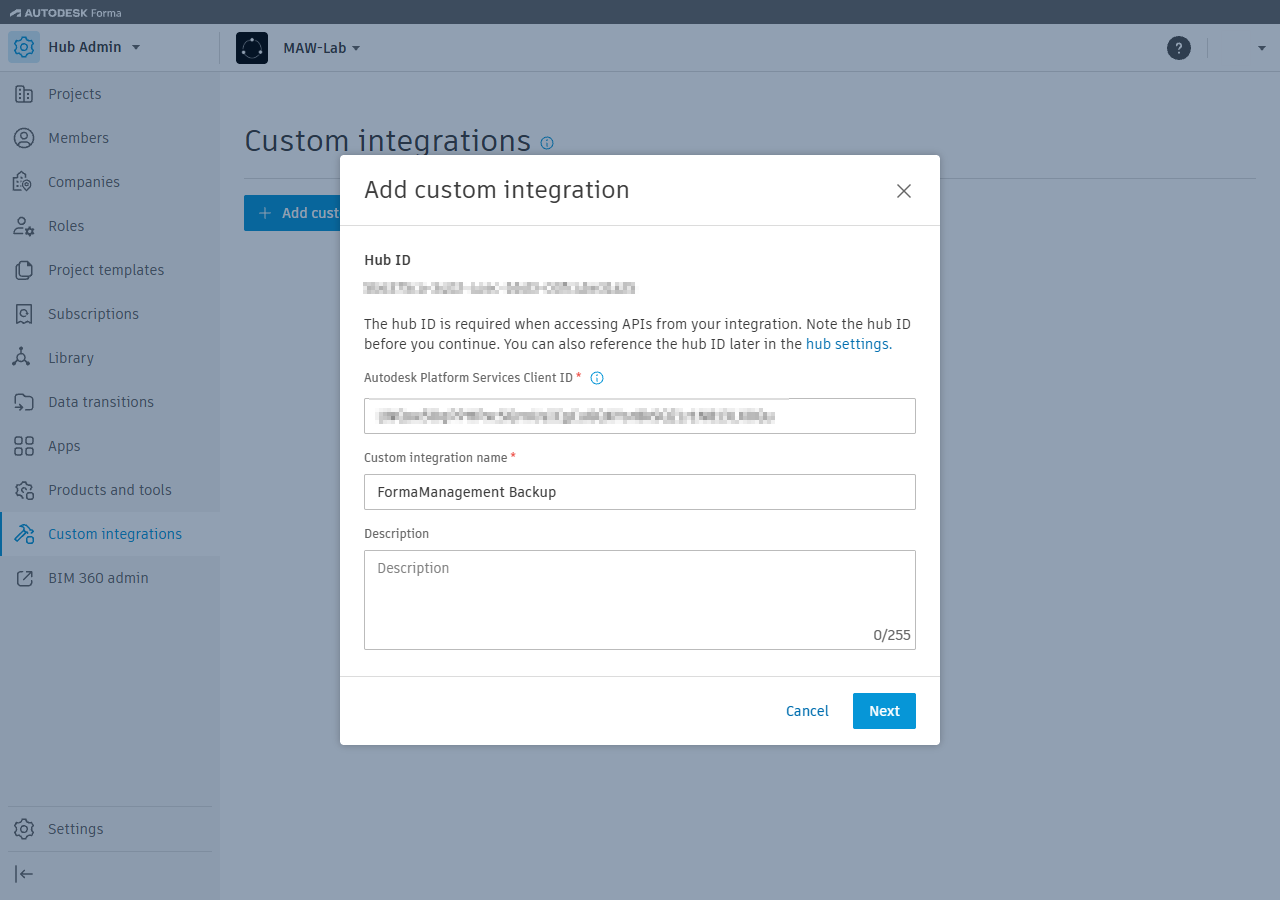Open the Roles icon
Image resolution: width=1280 pixels, height=900 pixels.
[x=24, y=226]
